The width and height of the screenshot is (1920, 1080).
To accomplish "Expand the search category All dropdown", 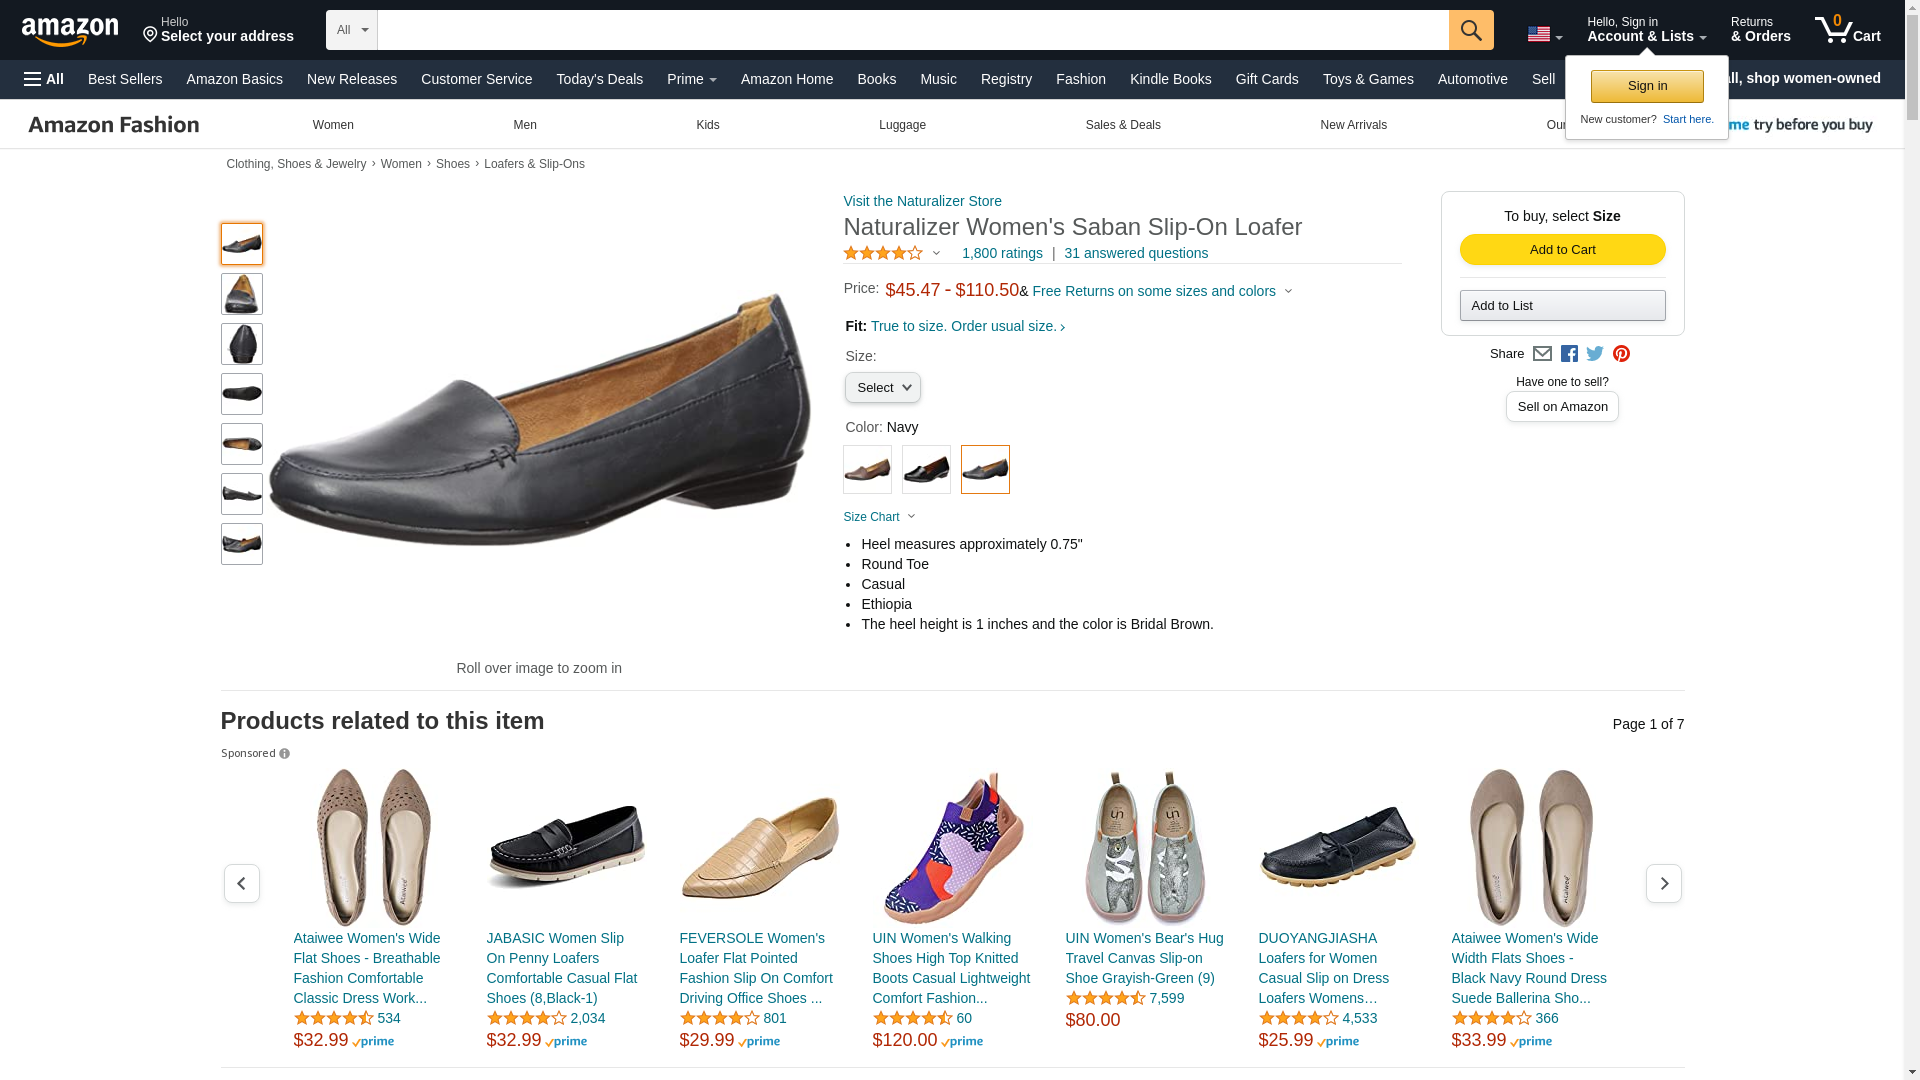I will (x=351, y=30).
